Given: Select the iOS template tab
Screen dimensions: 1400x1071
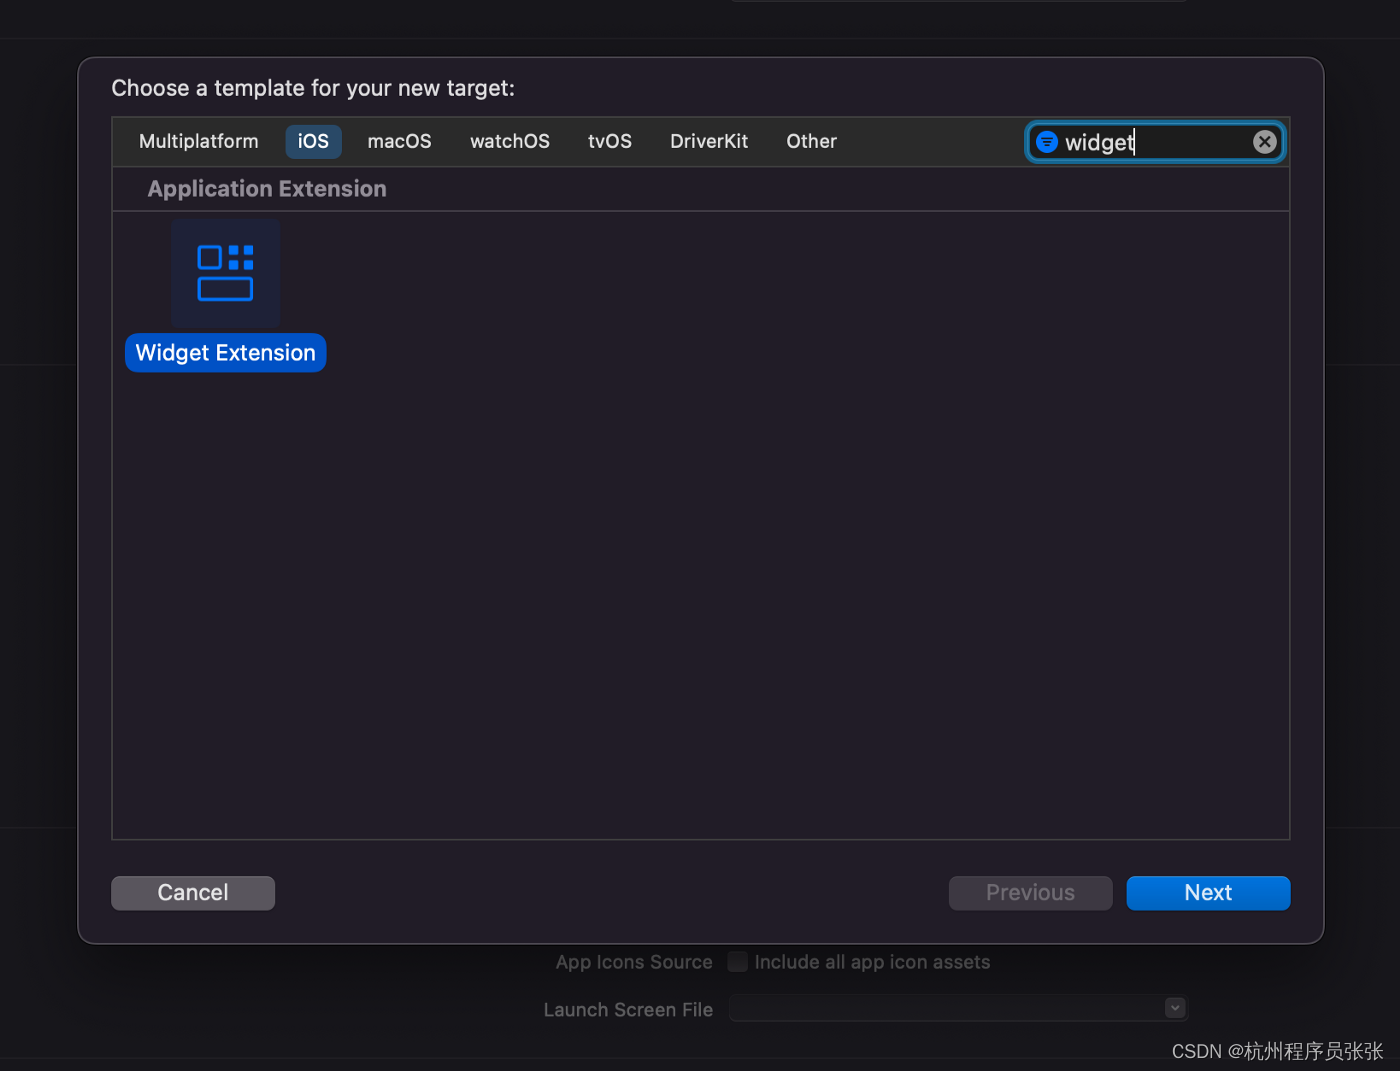Looking at the screenshot, I should click(x=313, y=141).
